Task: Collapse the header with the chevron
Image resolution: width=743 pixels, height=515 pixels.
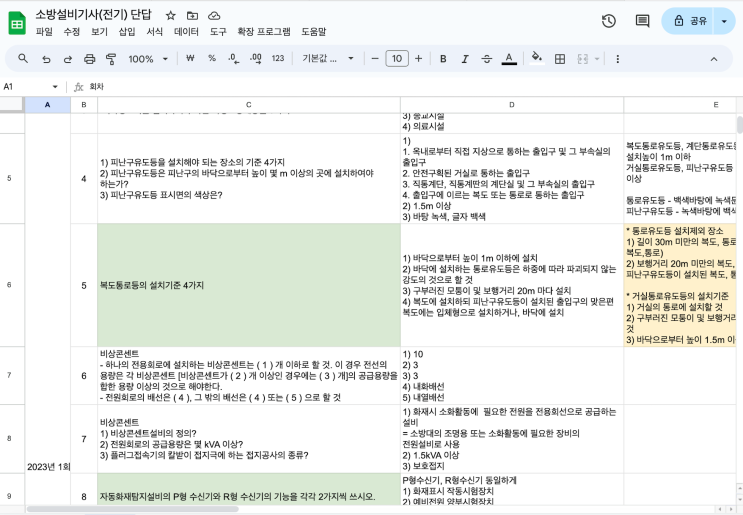Action: 714,59
